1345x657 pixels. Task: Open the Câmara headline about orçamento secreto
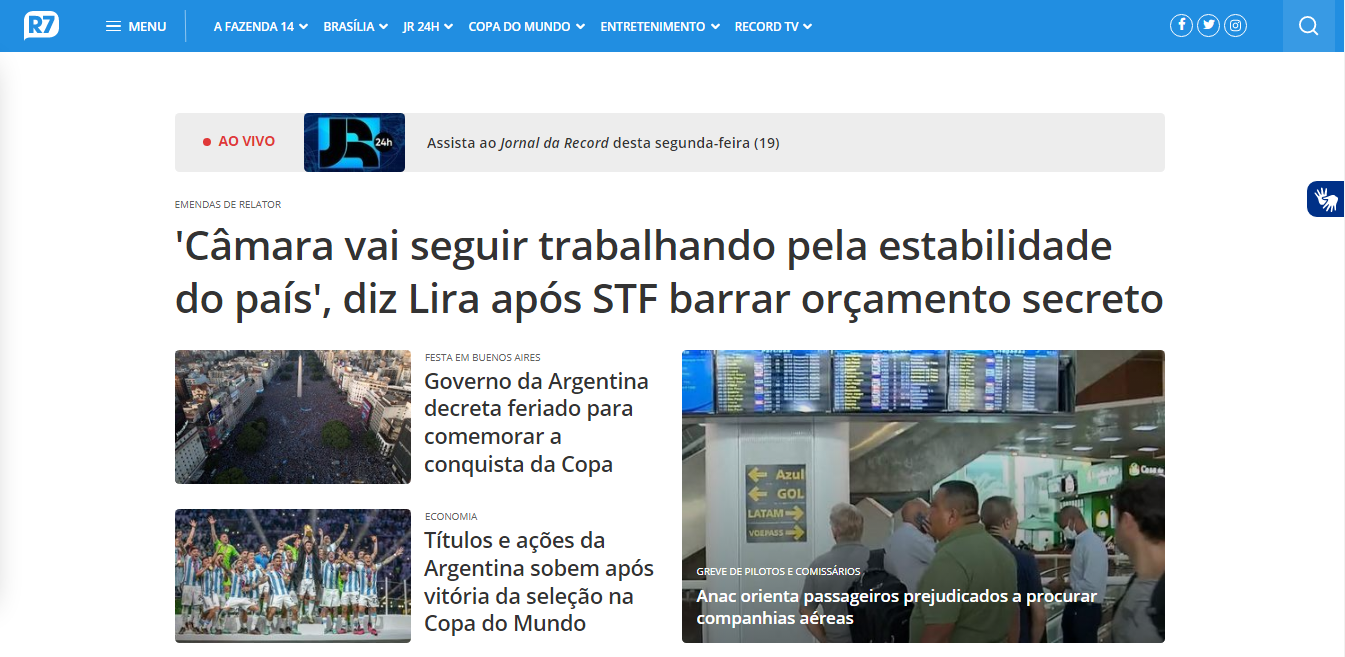pos(669,273)
